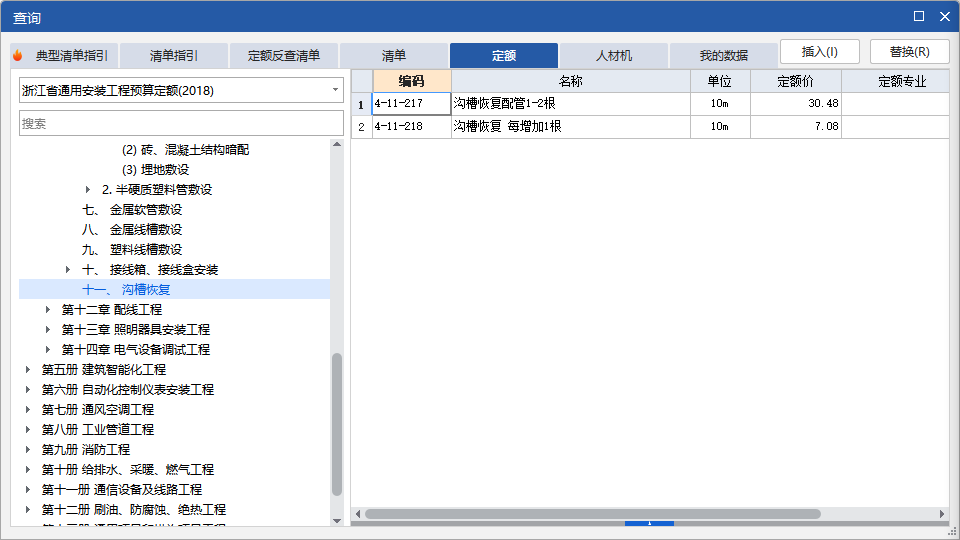Click the 定额专业 column header
The height and width of the screenshot is (540, 960).
click(896, 81)
